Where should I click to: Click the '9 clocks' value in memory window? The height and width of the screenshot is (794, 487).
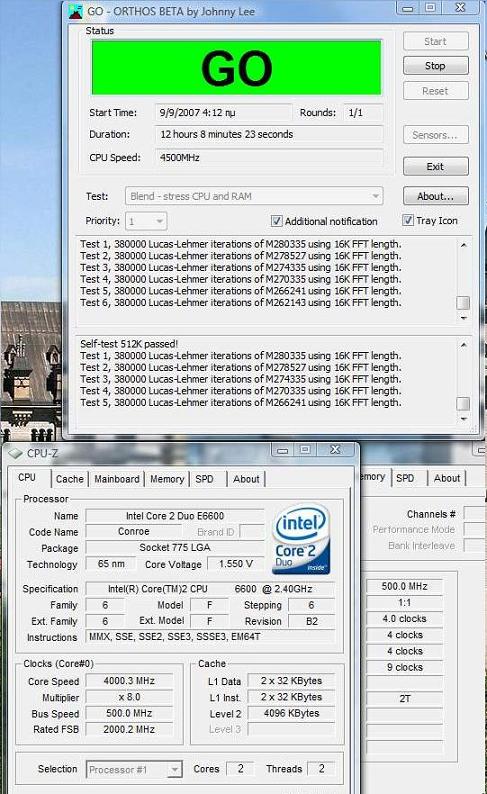pos(404,667)
